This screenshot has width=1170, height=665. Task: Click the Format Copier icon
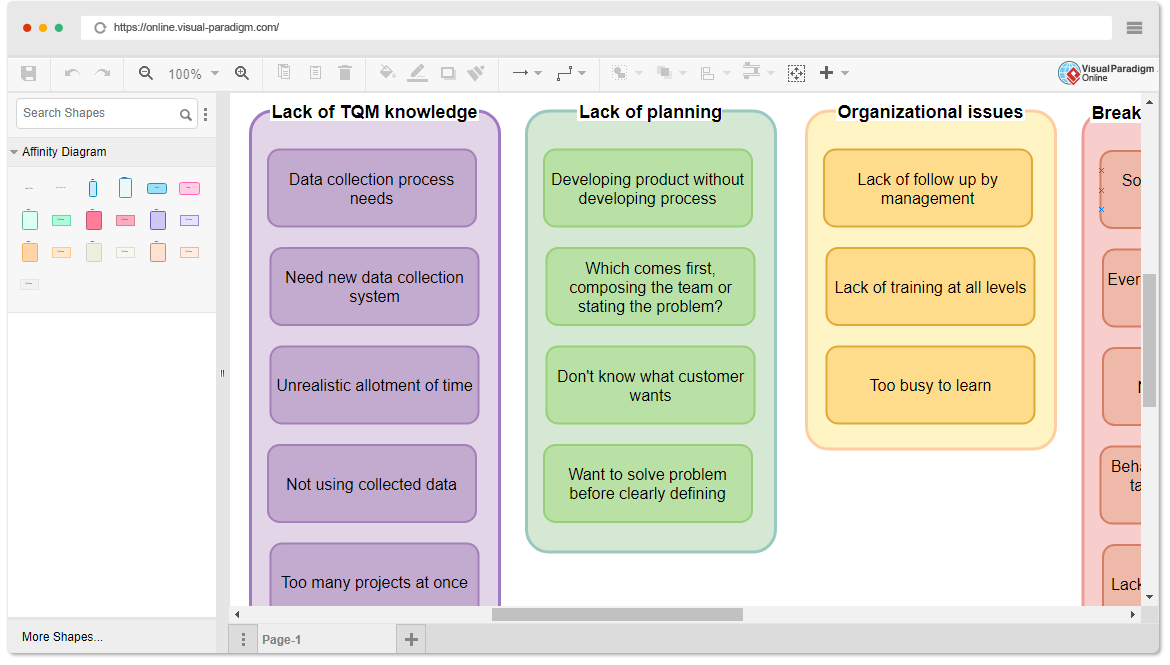click(x=476, y=72)
